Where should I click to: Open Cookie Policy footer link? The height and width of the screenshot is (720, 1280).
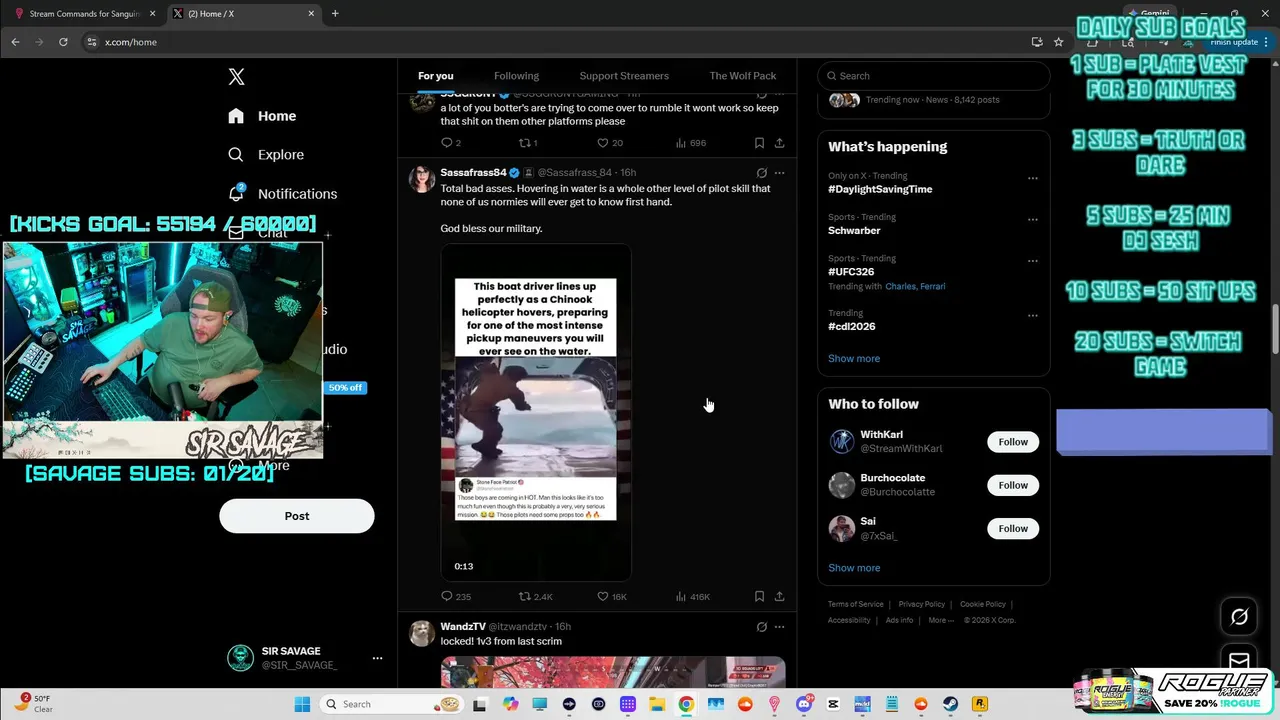982,604
